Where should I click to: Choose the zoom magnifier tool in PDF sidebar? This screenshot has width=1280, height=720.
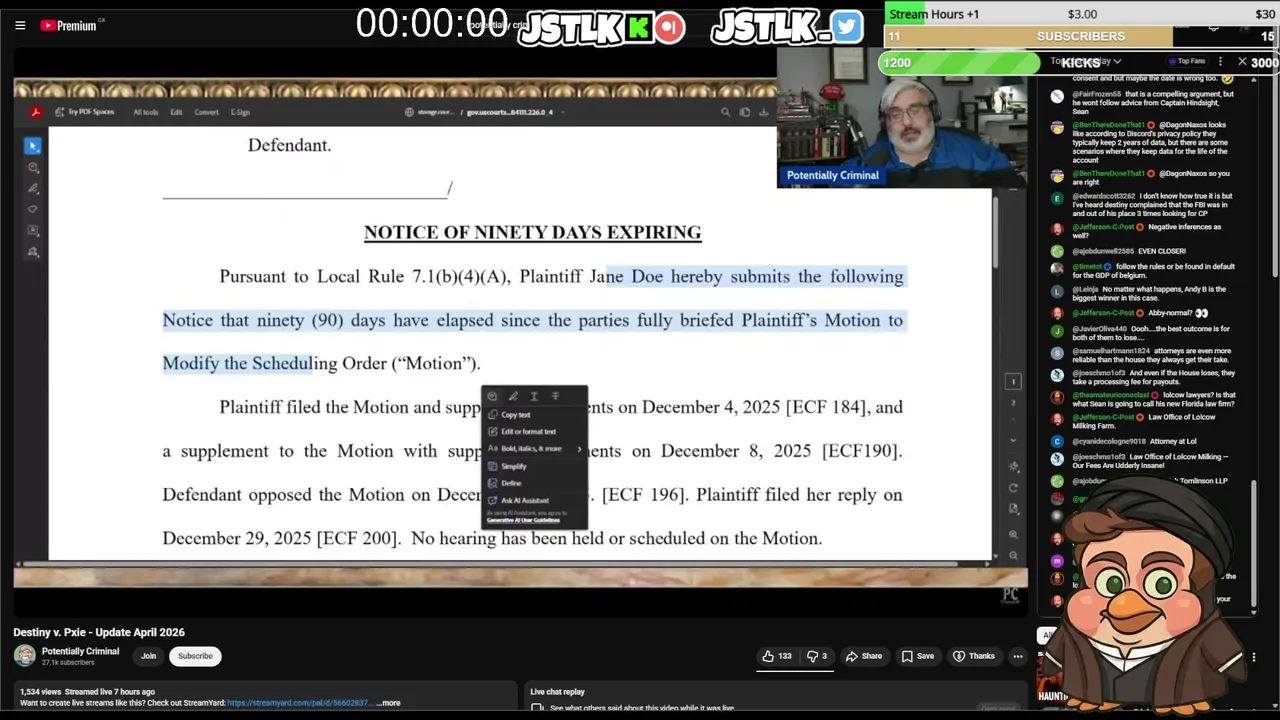(x=33, y=167)
